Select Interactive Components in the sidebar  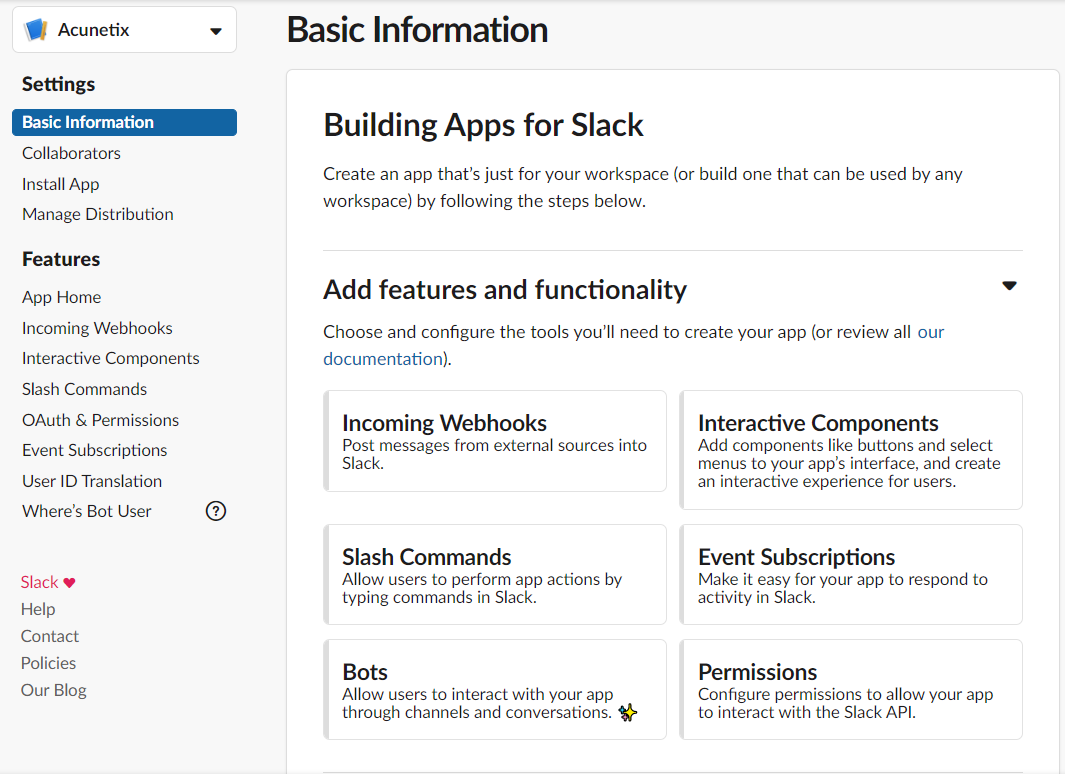(111, 358)
